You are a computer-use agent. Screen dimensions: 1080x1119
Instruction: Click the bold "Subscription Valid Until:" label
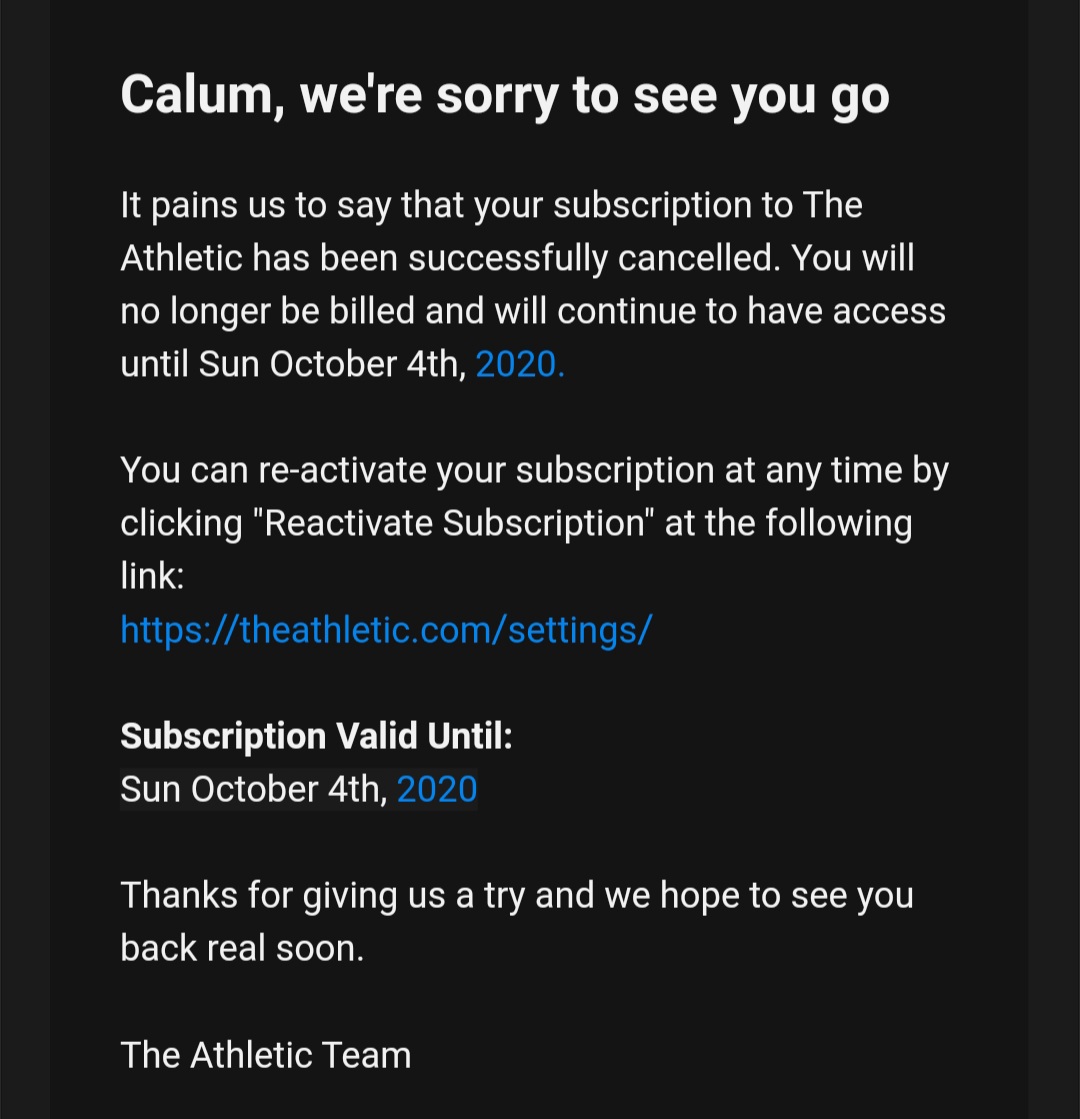click(316, 736)
